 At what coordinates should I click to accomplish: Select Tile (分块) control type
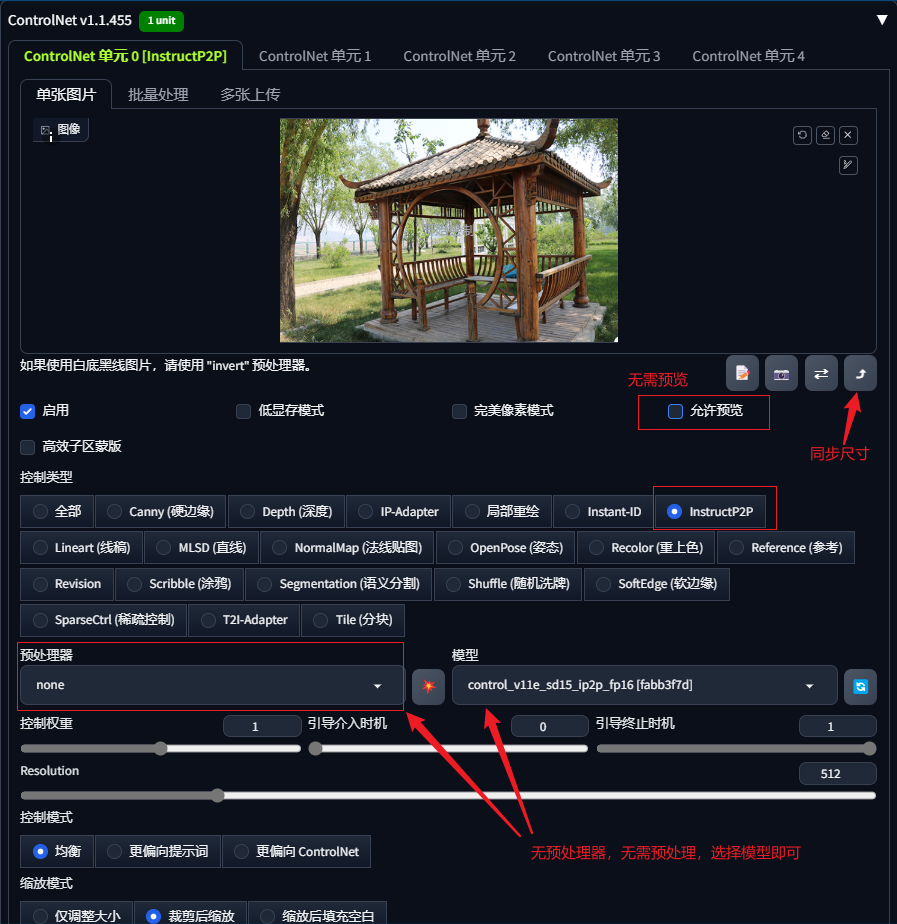pos(352,620)
